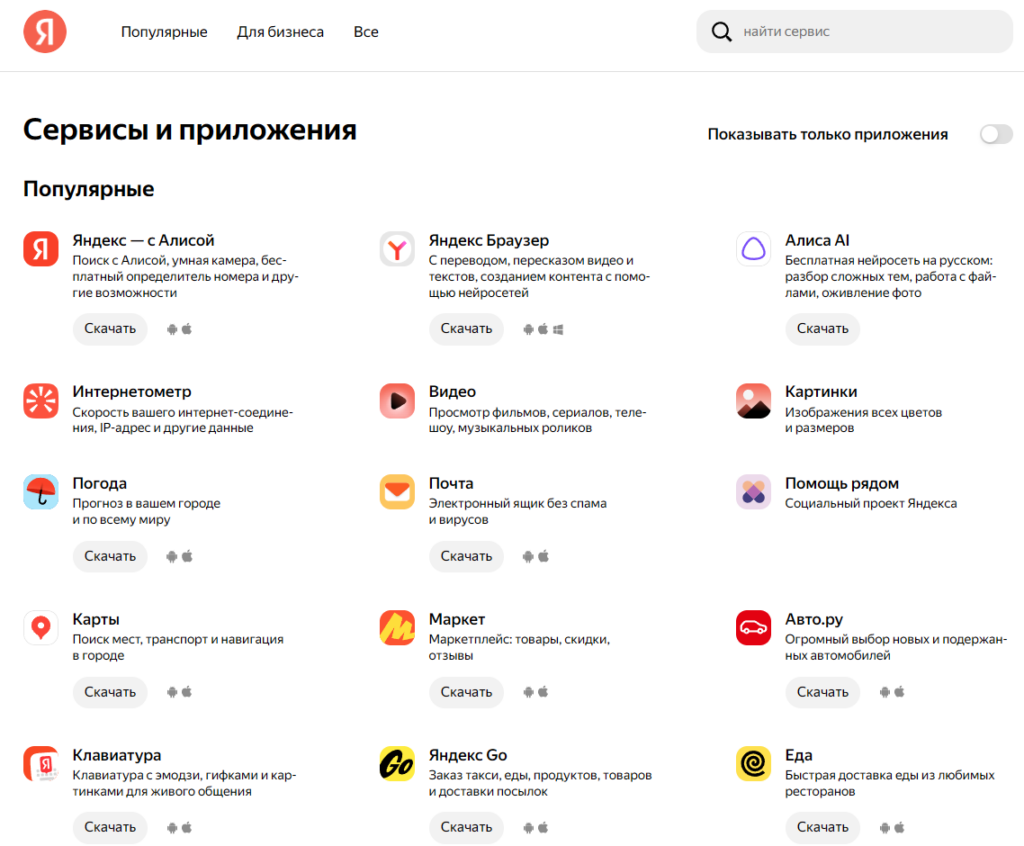
Task: Click the Apple icon beside Почта's Скачать button
Action: click(543, 556)
